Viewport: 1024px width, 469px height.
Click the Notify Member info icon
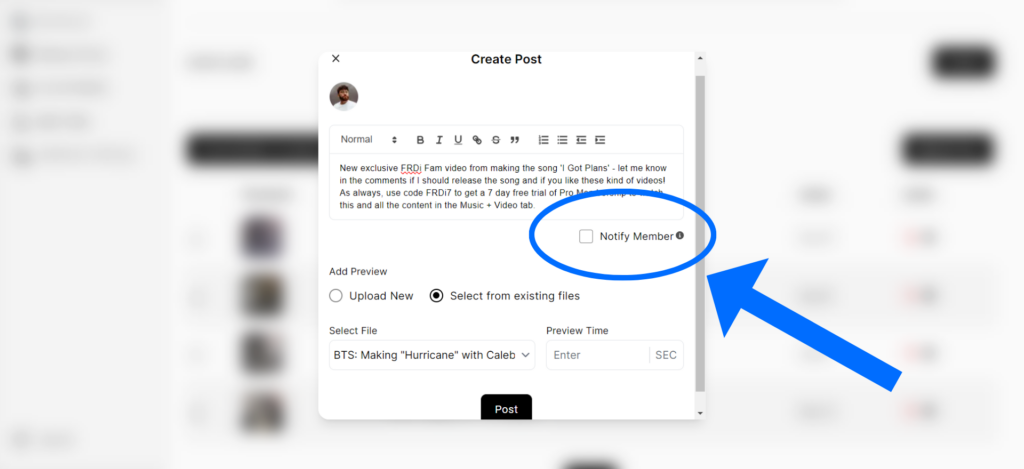tap(680, 235)
